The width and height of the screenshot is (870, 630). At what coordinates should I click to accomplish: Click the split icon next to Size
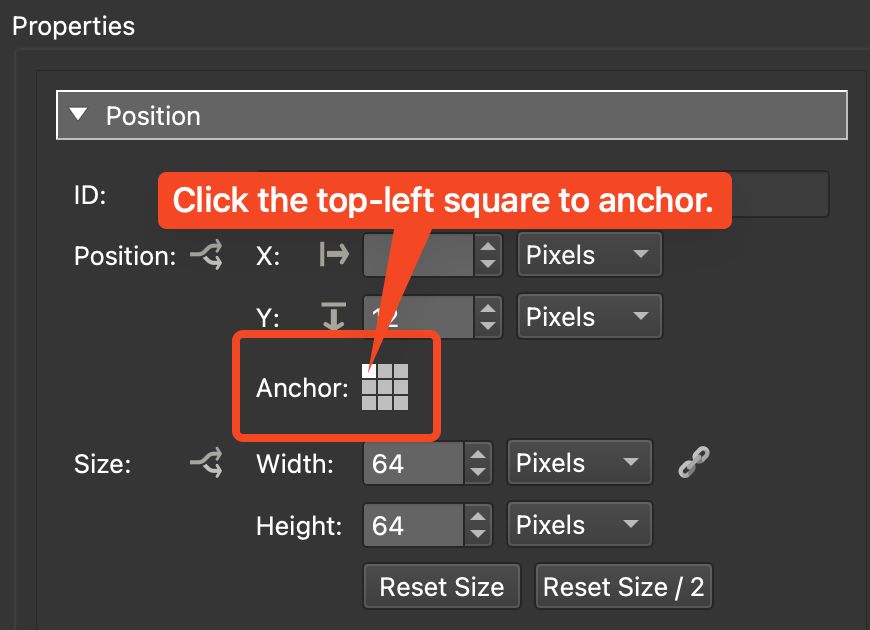tap(205, 463)
